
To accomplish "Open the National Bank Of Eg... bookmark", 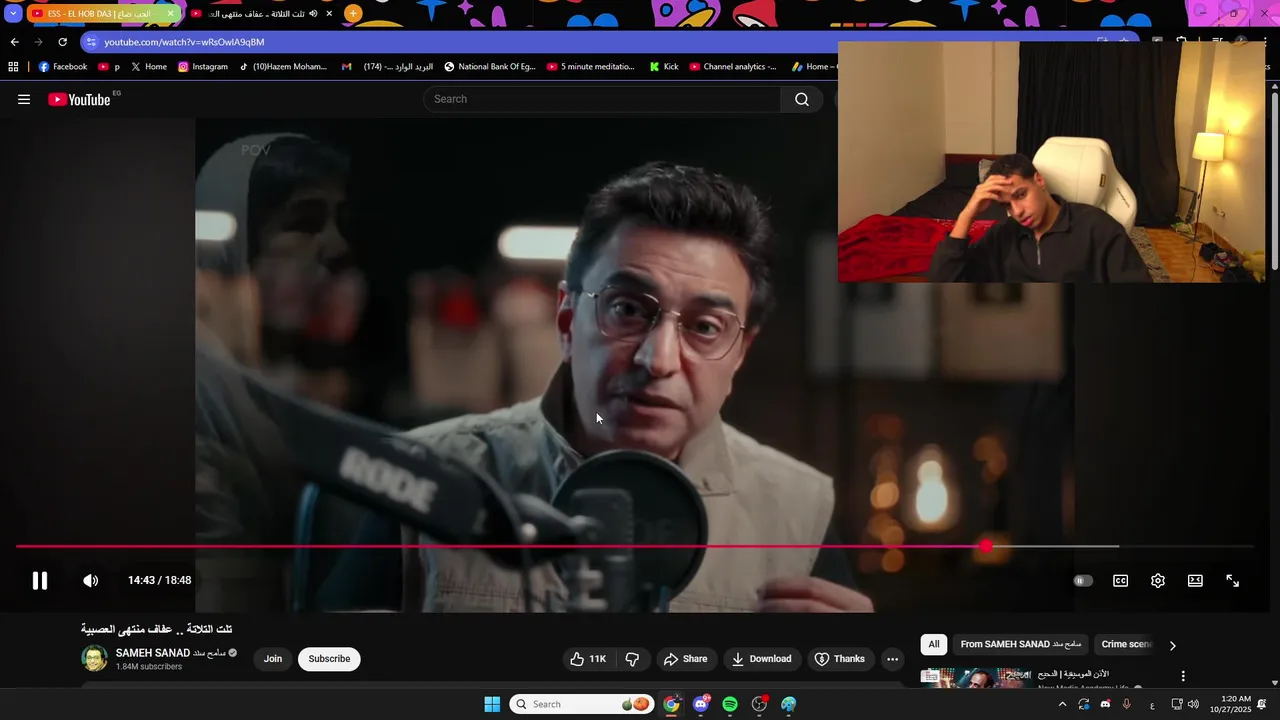I will (489, 67).
